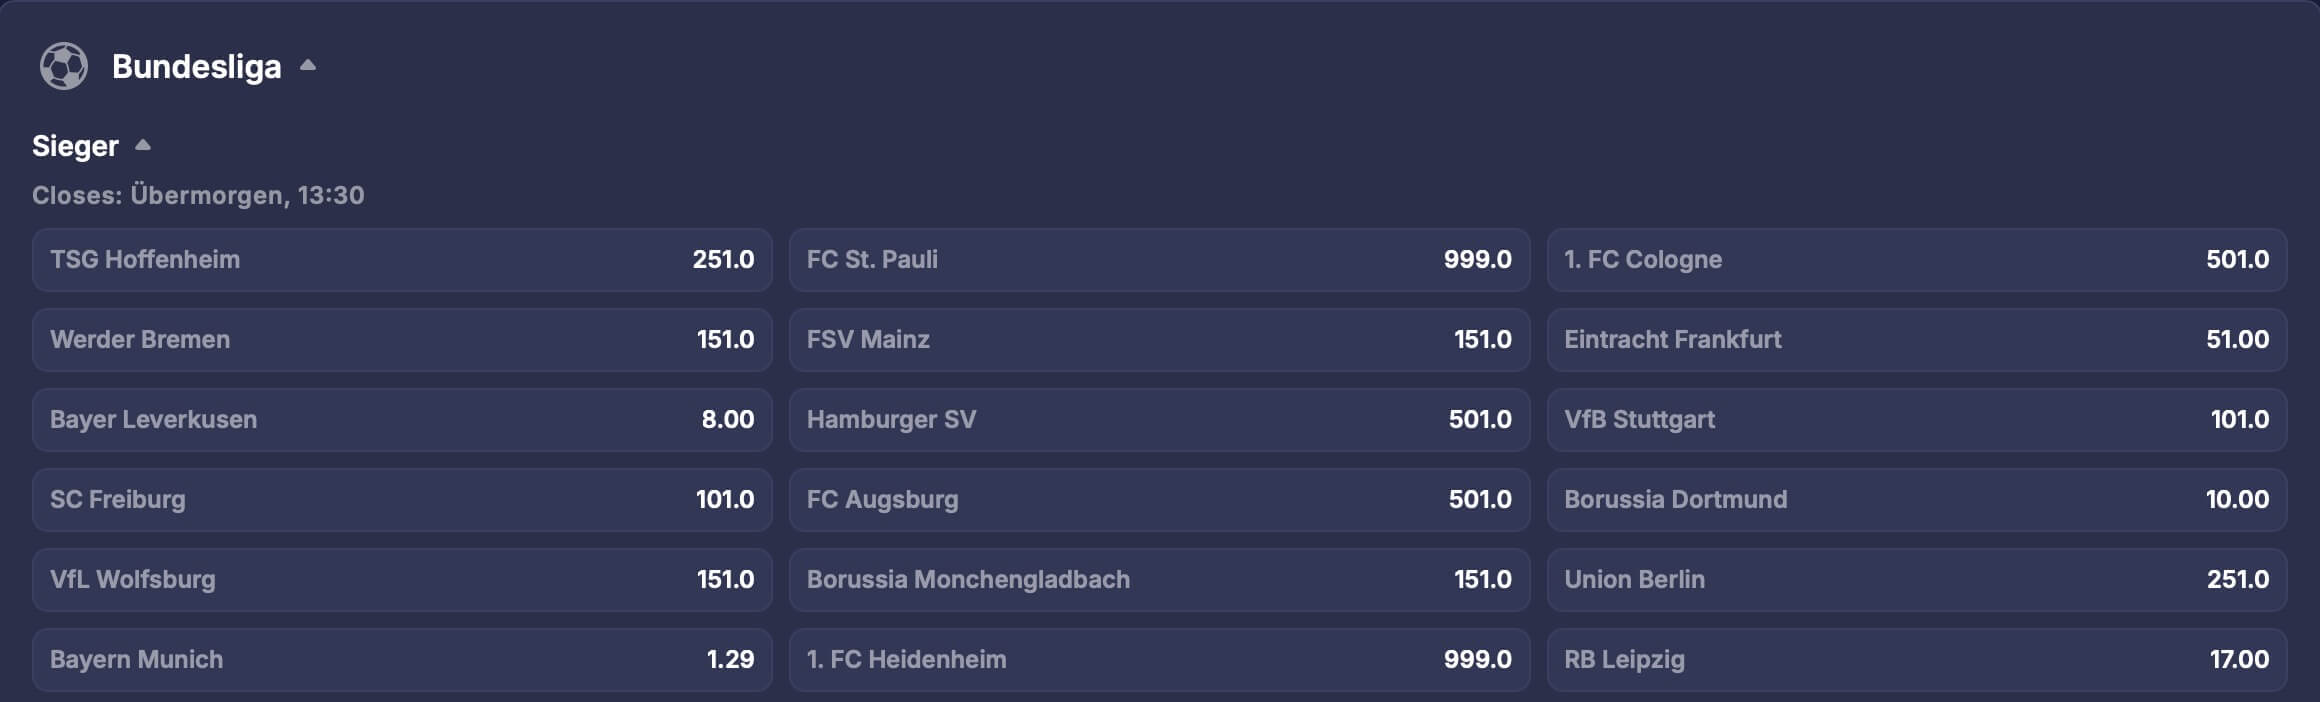Collapse the Bundesliga section
The width and height of the screenshot is (2320, 702).
pyautogui.click(x=306, y=65)
